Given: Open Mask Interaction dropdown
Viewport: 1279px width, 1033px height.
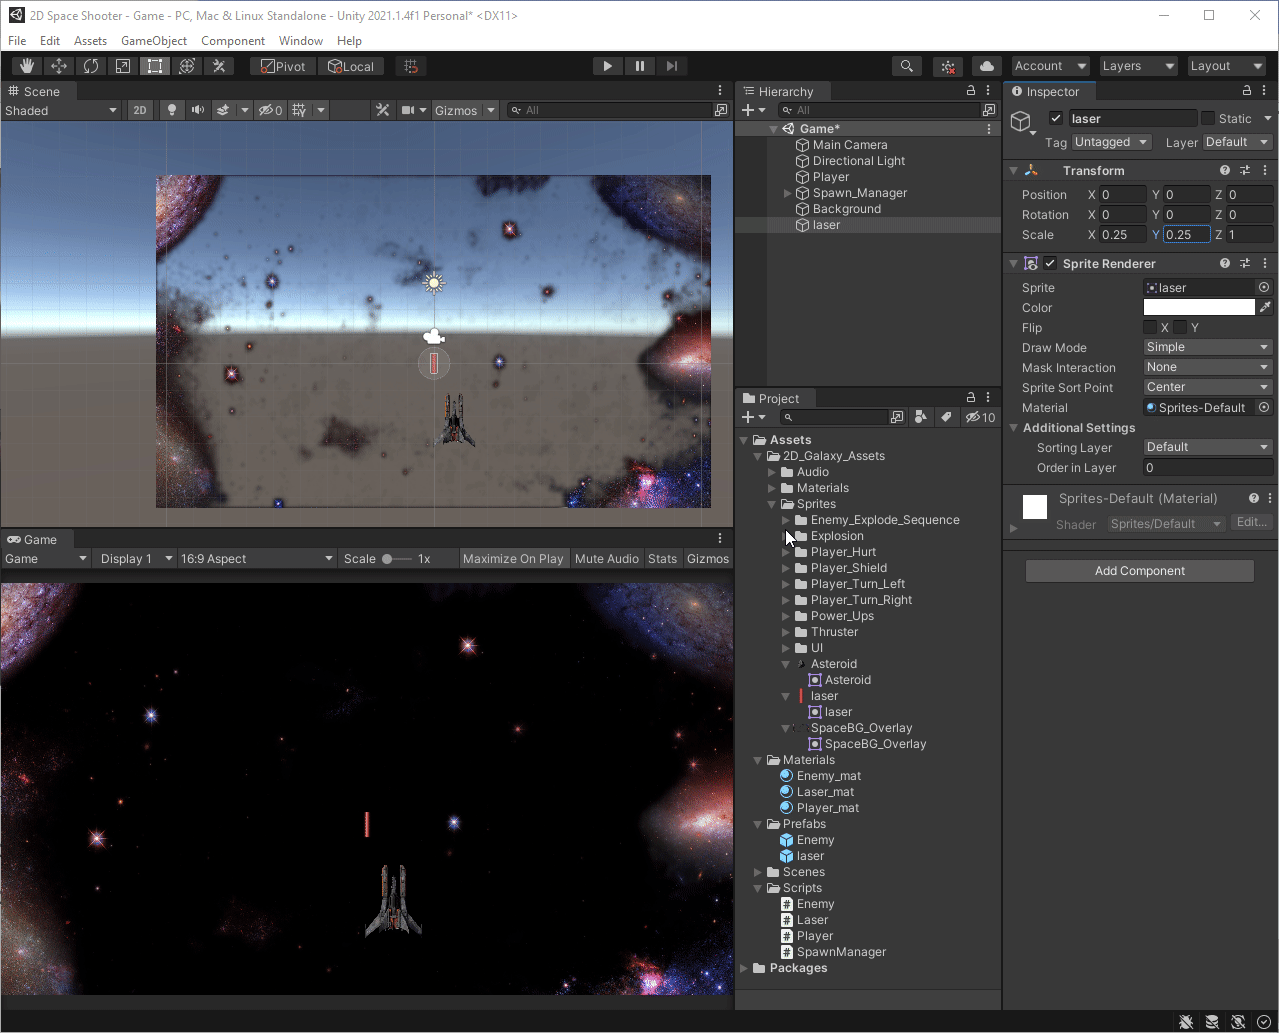Looking at the screenshot, I should click(1208, 367).
